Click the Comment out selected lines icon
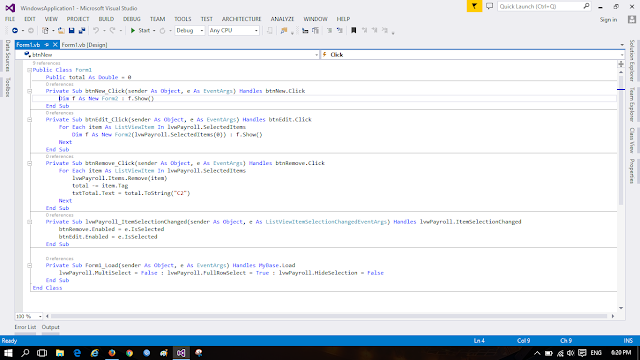 point(329,31)
